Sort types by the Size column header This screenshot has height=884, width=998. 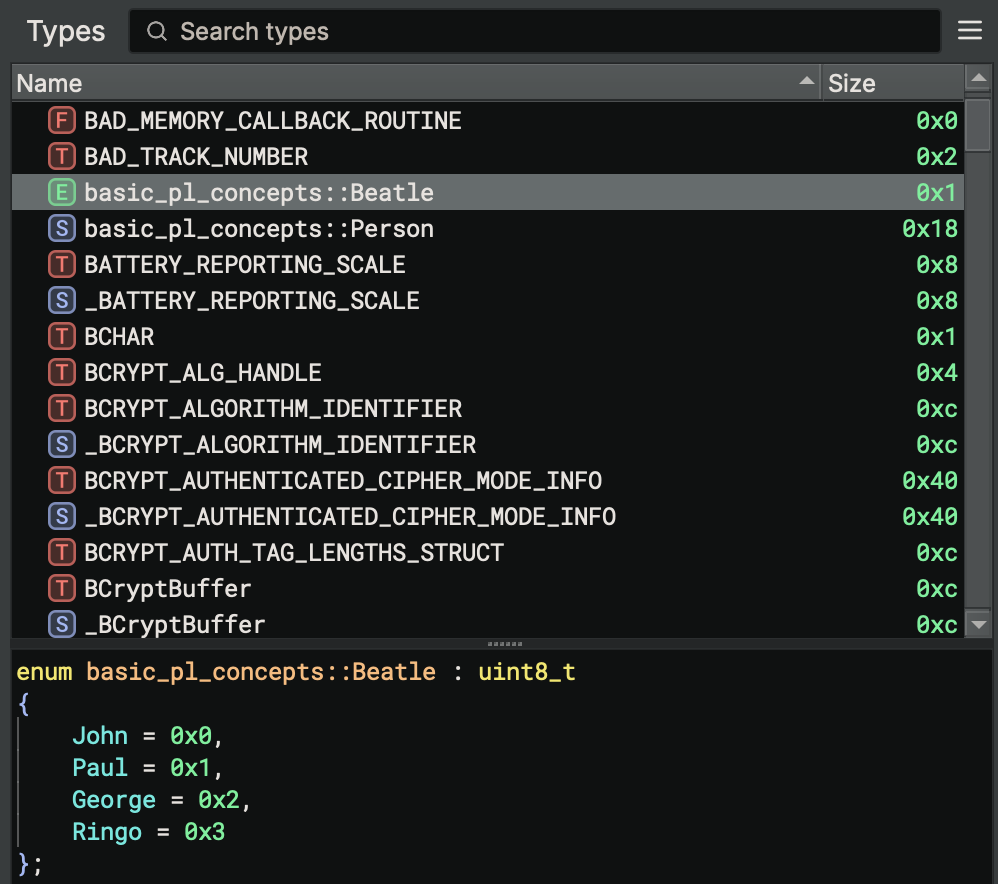coord(852,83)
